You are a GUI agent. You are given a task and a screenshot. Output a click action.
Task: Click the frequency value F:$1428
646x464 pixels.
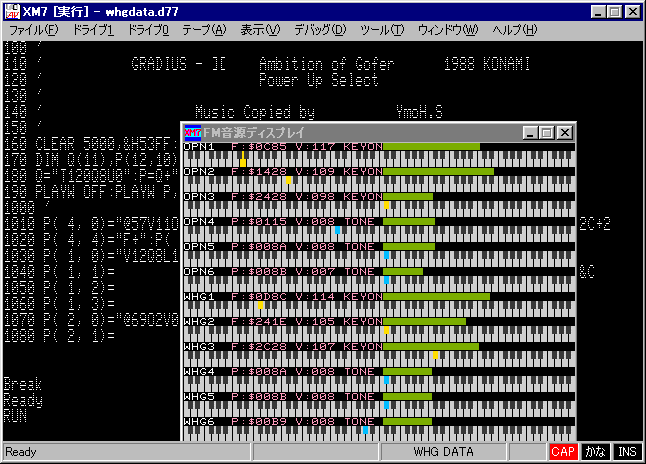(259, 171)
